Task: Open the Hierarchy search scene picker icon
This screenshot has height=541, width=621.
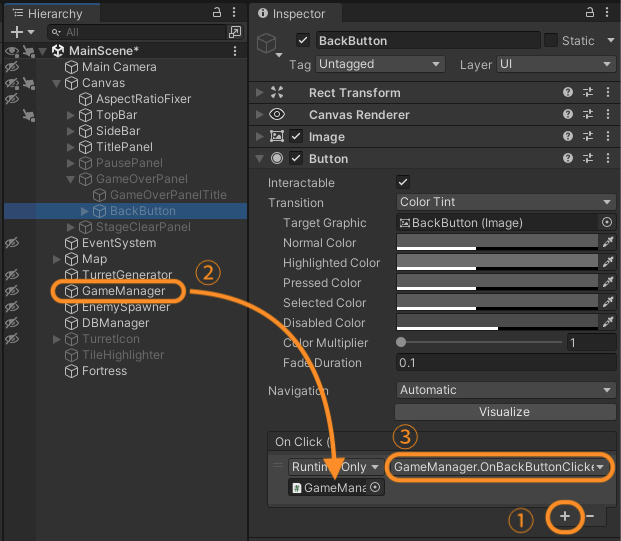Action: pos(235,32)
